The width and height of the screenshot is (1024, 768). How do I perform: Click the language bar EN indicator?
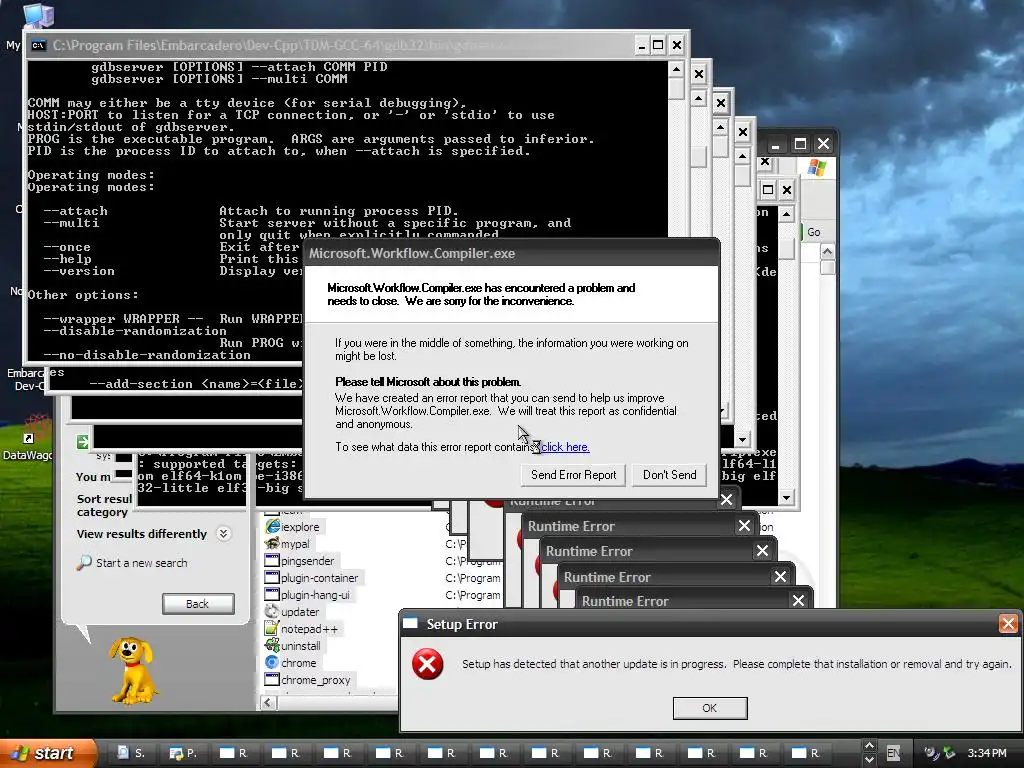coord(893,753)
